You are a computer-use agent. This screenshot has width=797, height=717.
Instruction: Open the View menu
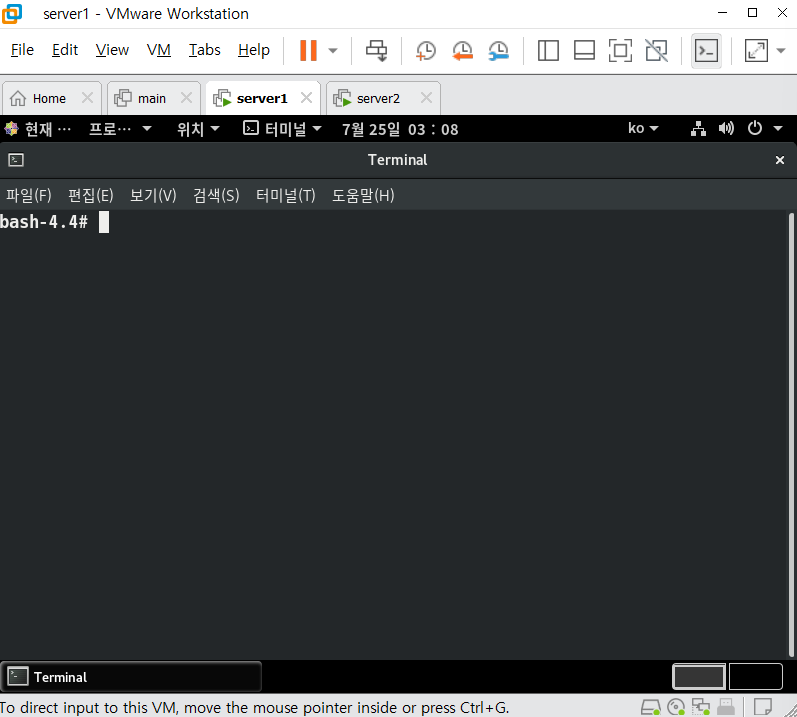(x=112, y=50)
